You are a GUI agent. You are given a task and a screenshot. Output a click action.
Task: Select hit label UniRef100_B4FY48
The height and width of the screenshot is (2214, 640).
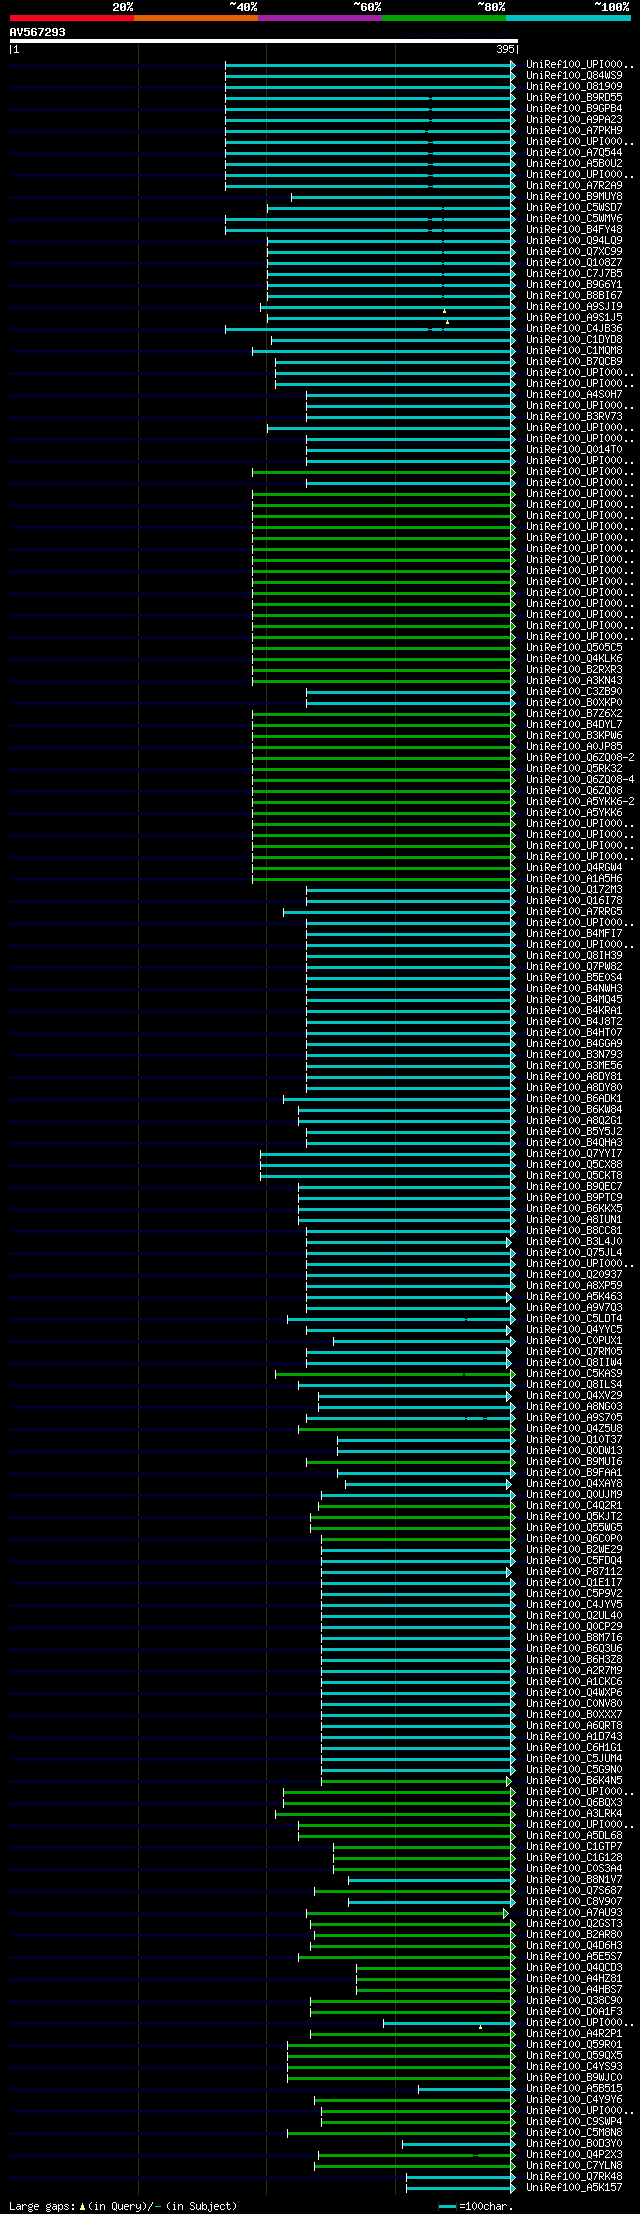point(574,229)
